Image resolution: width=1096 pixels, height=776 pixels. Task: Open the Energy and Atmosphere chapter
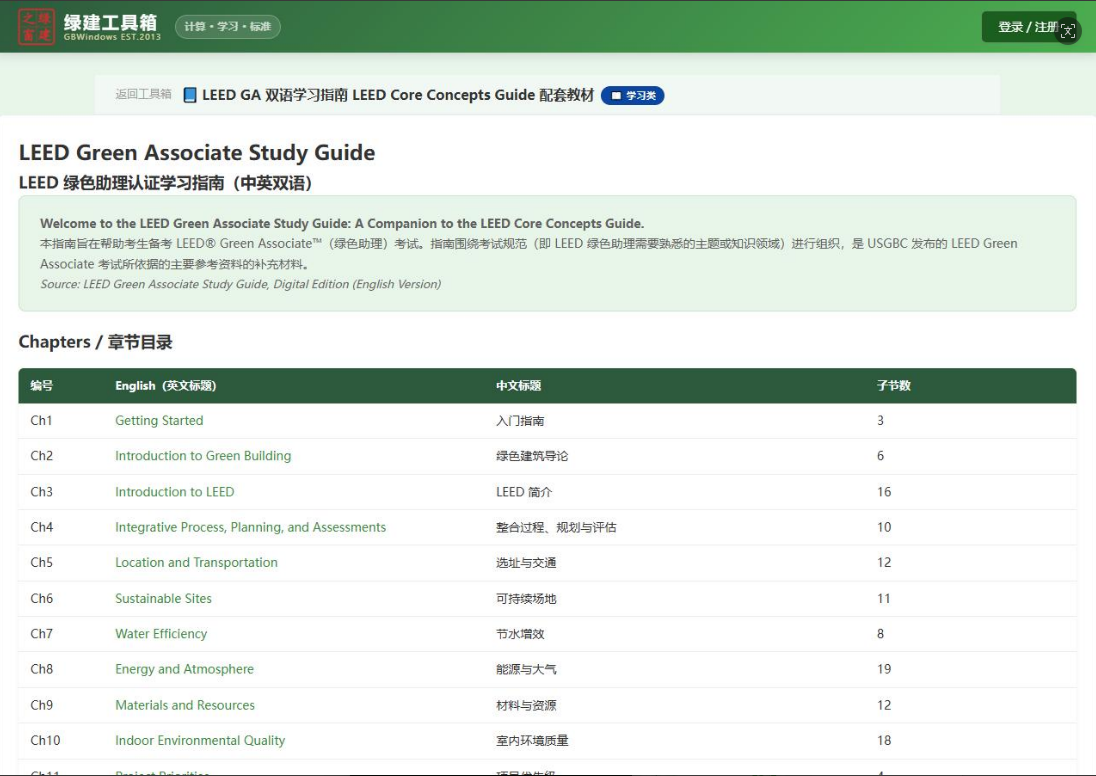coord(185,670)
